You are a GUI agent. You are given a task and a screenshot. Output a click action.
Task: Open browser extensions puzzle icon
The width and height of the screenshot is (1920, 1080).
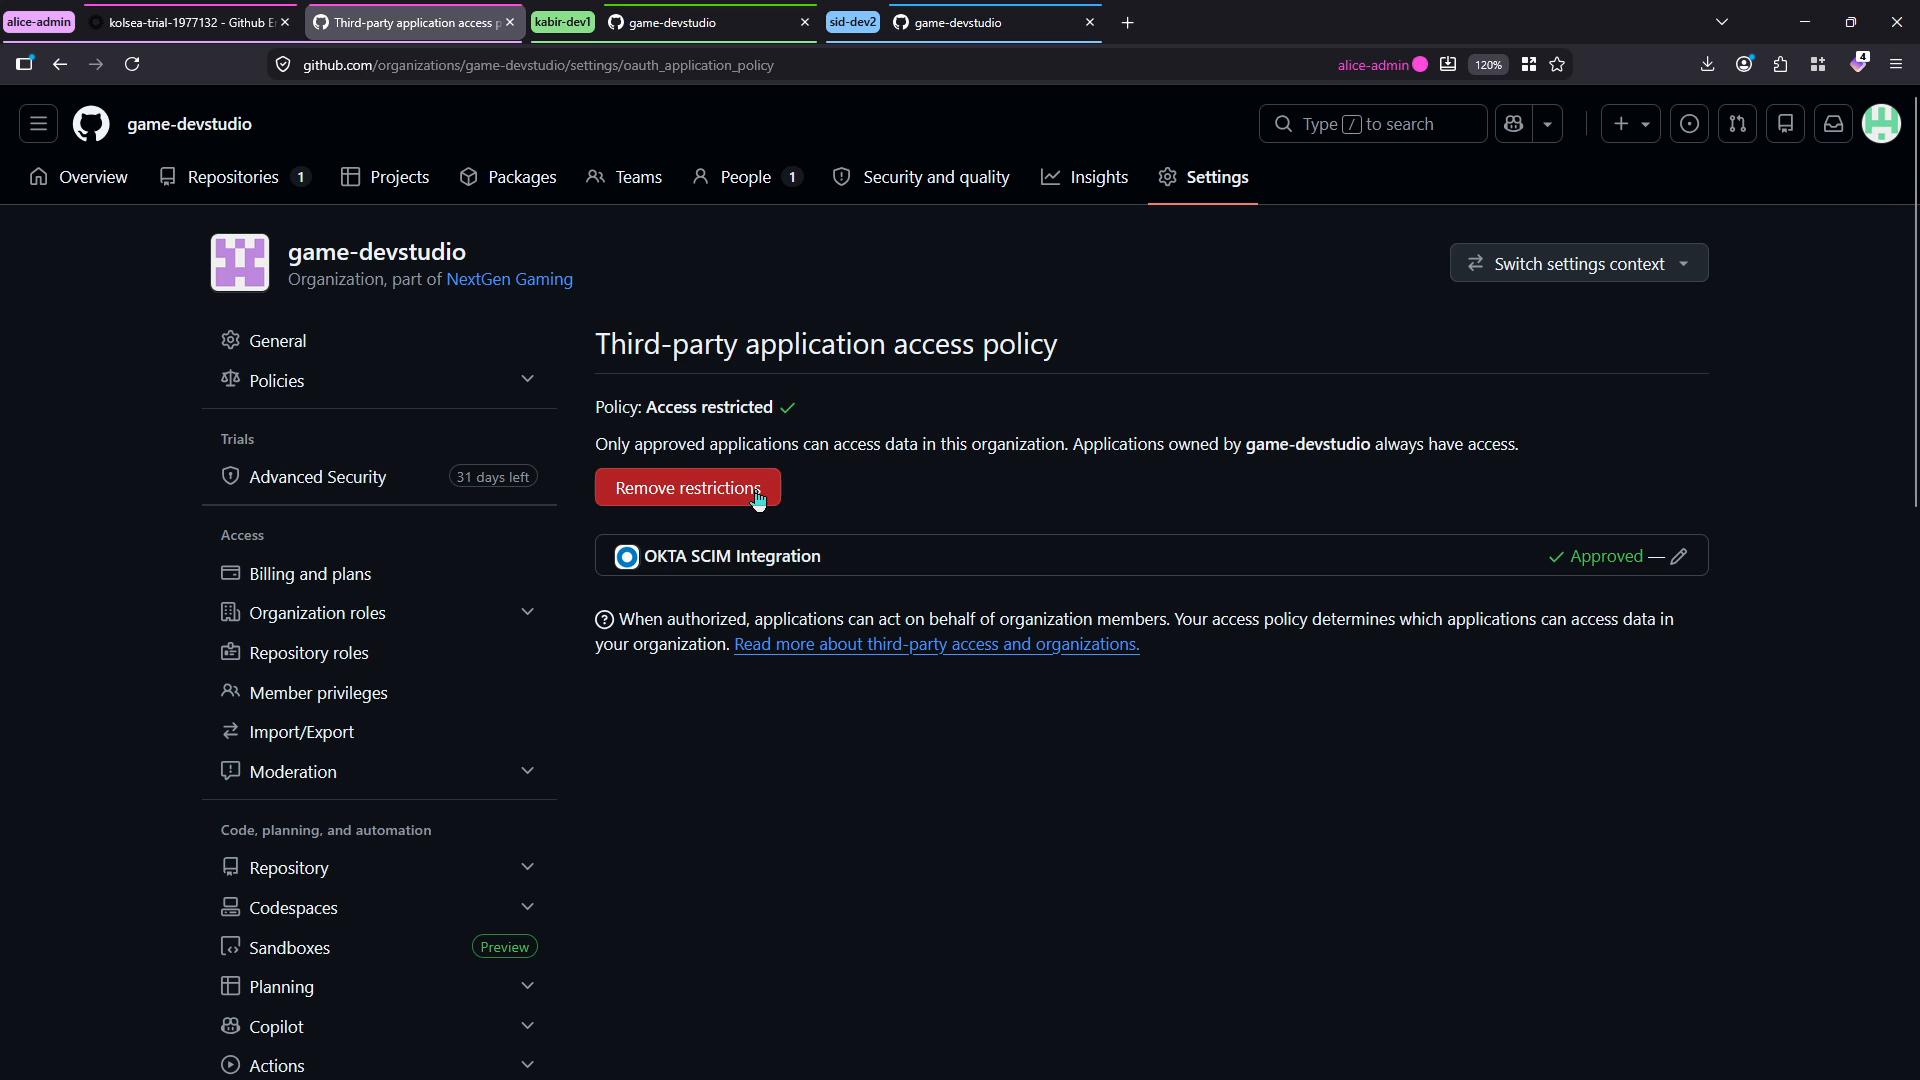tap(1780, 65)
